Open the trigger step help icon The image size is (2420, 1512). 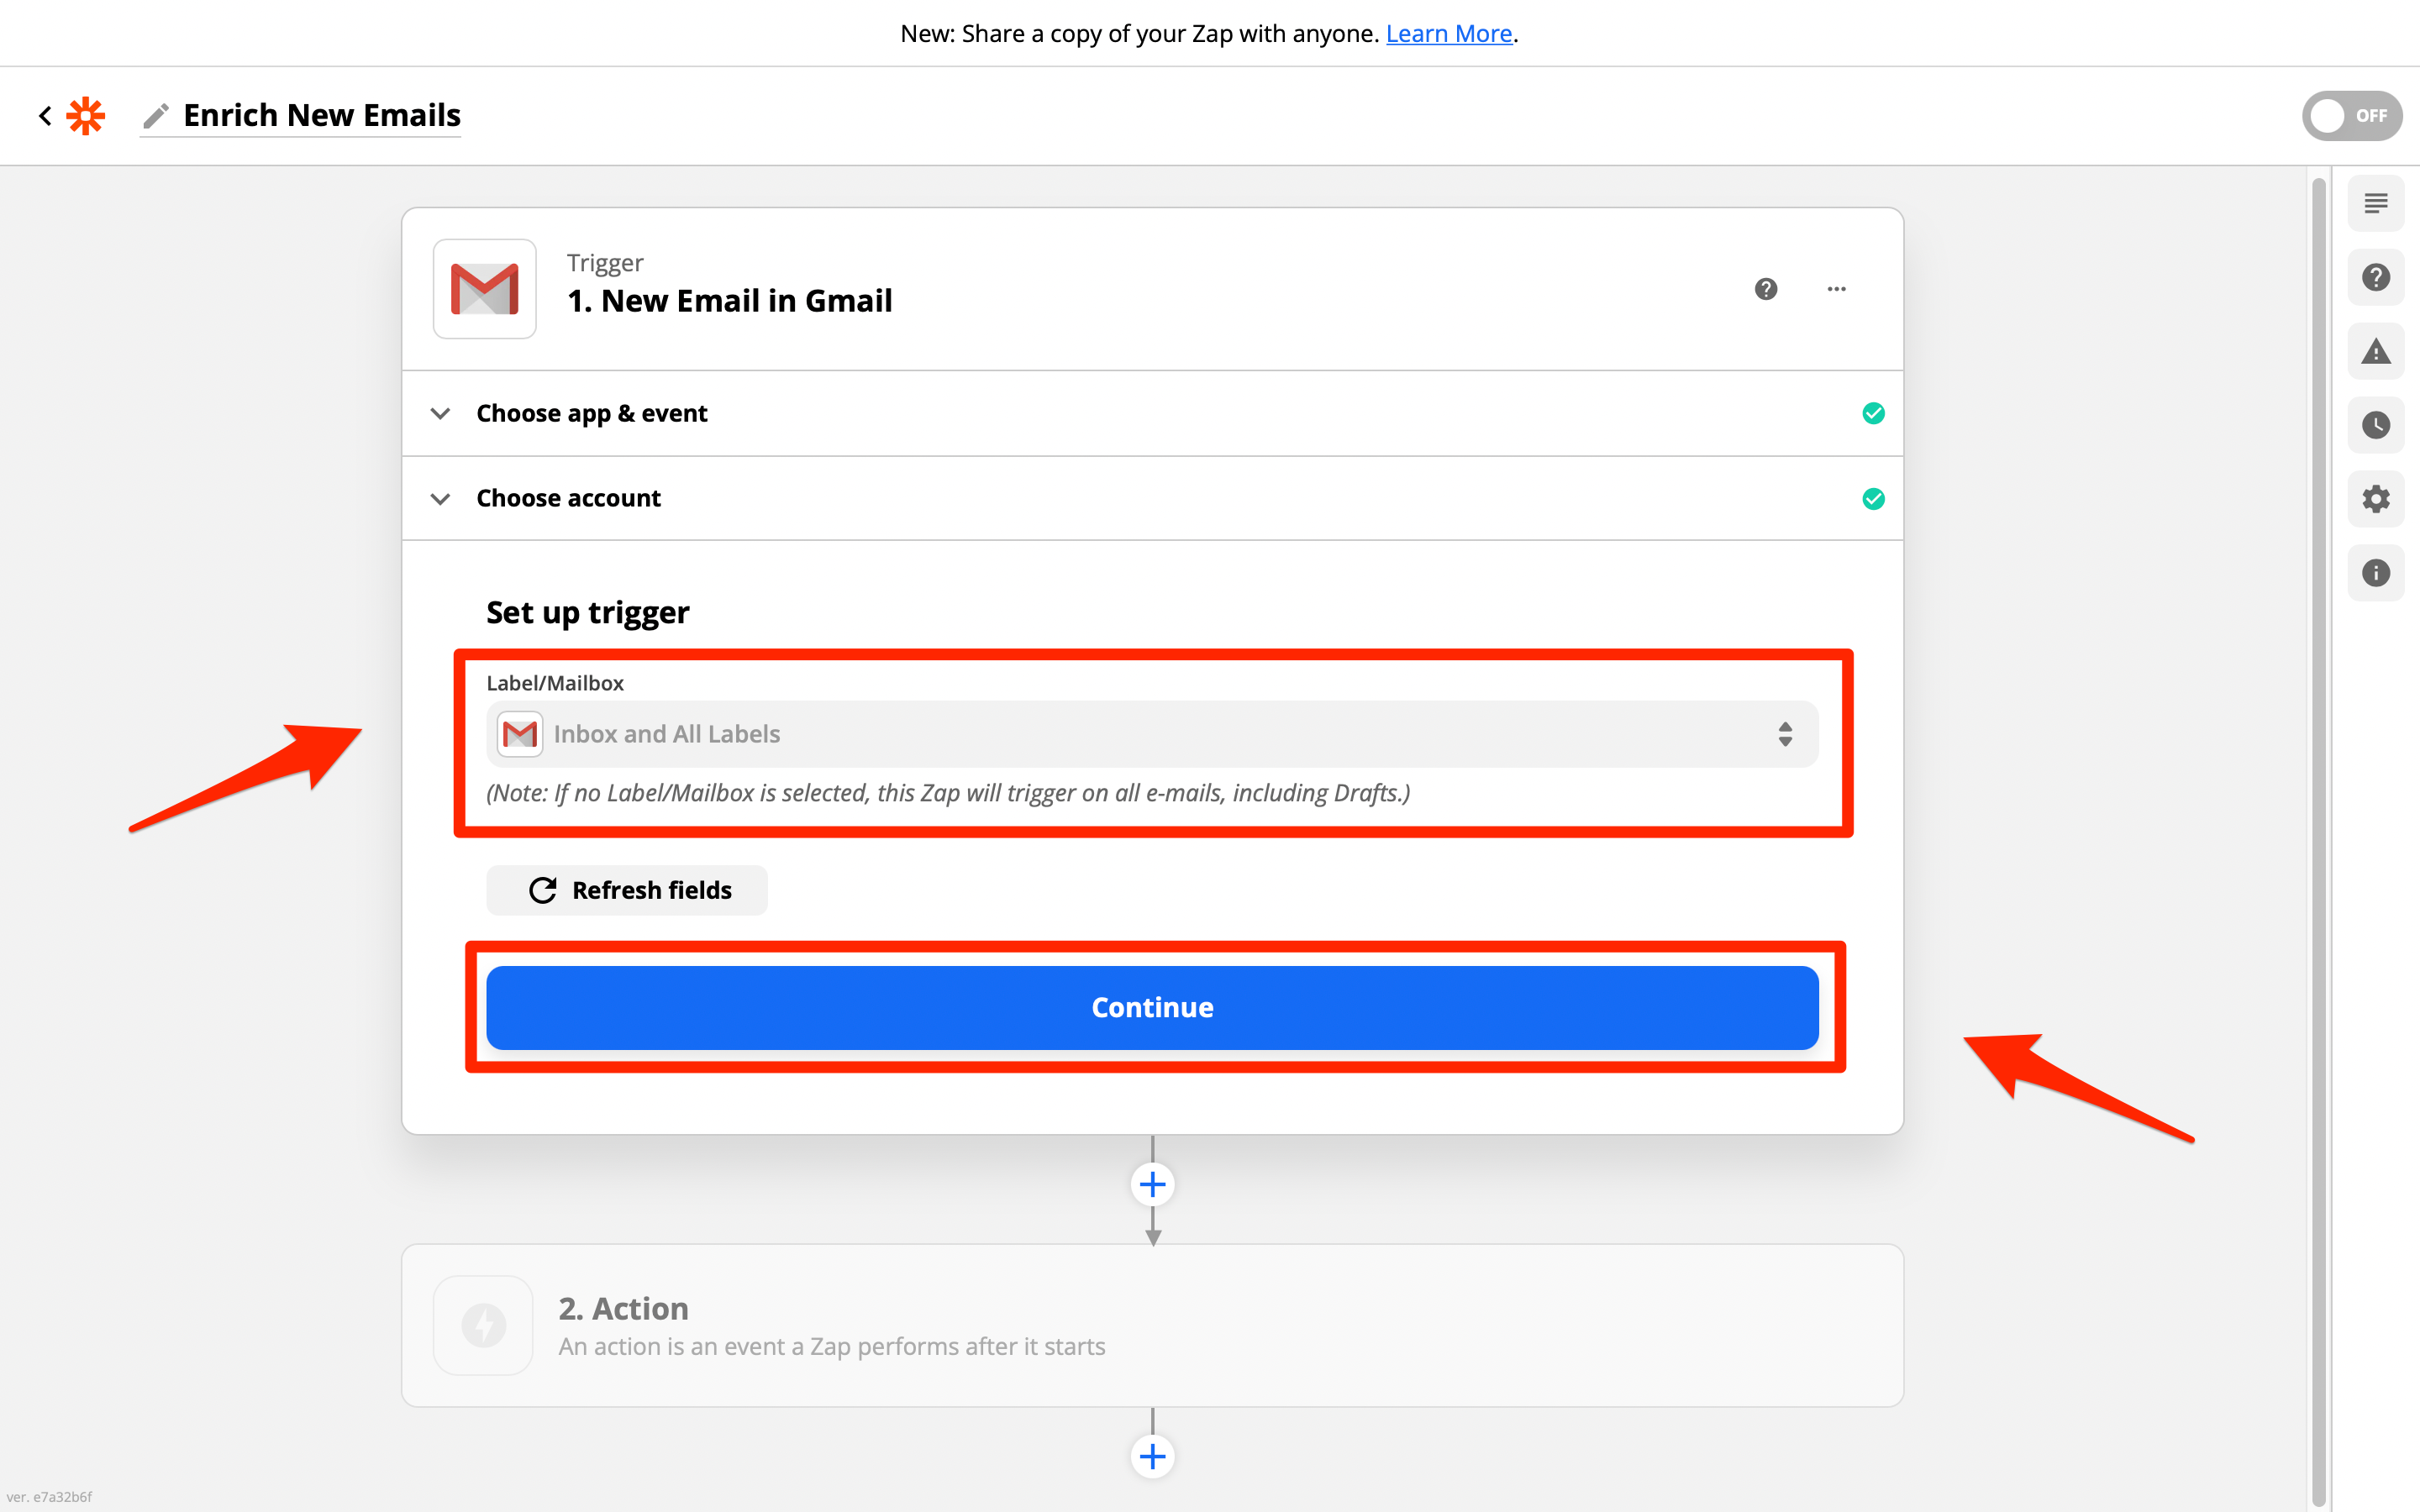(x=1766, y=289)
